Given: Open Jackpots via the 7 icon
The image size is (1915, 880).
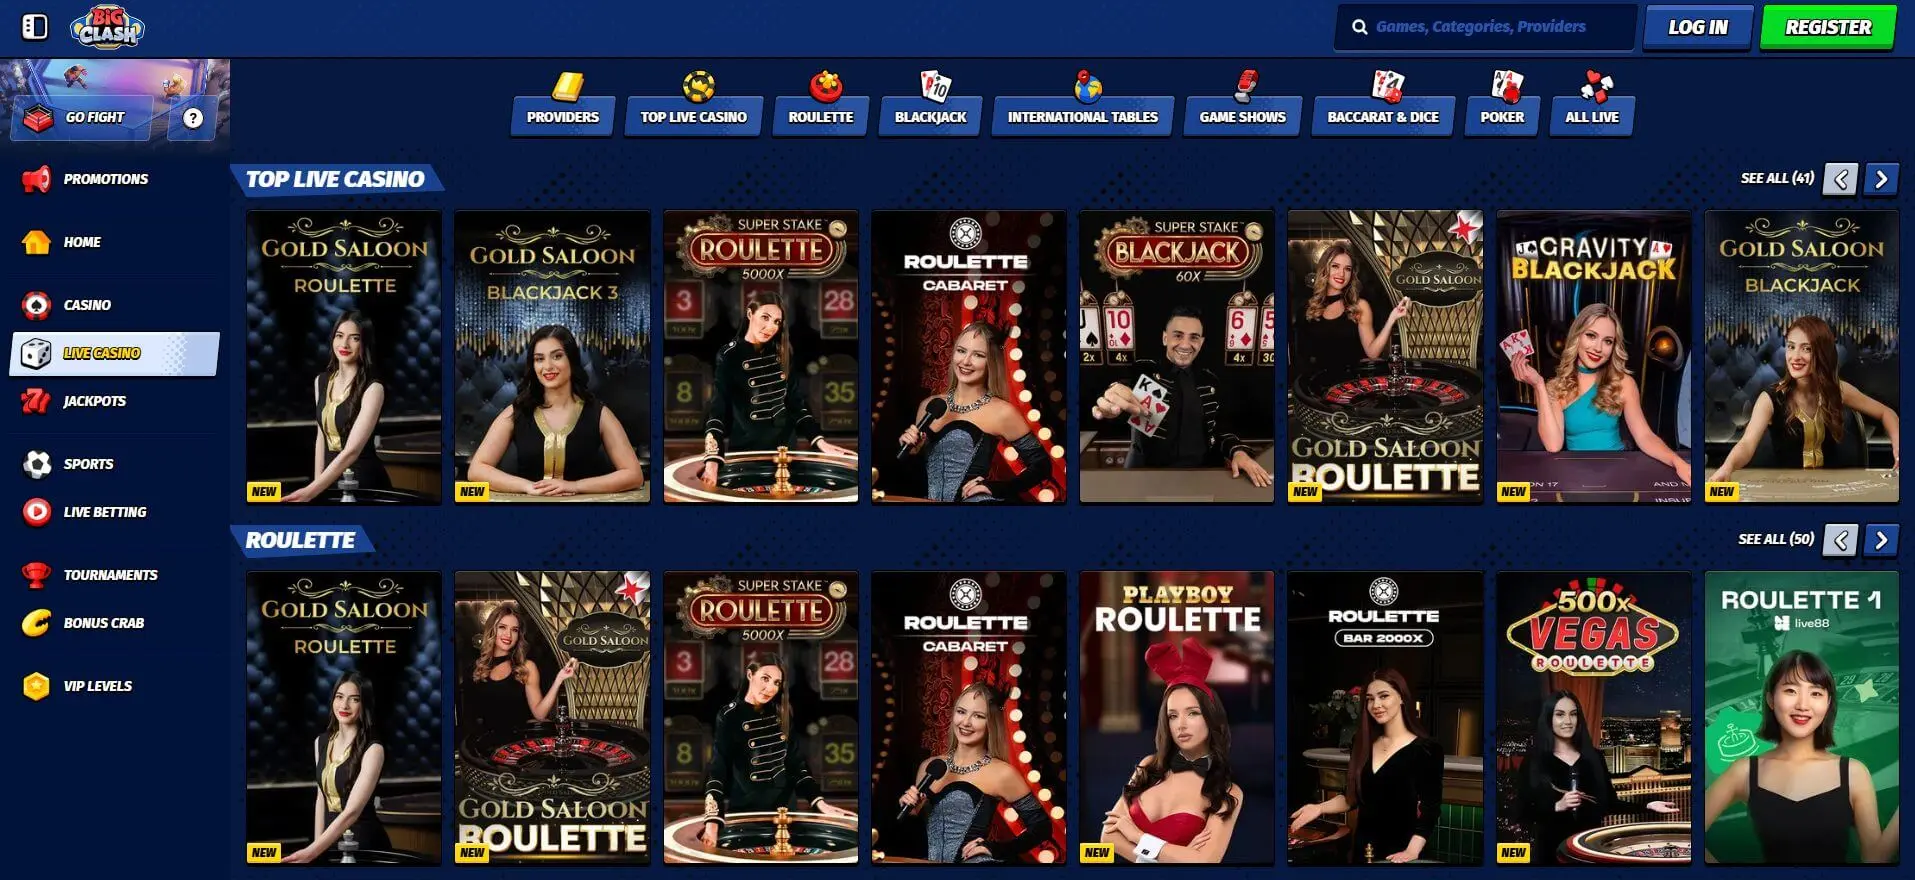Looking at the screenshot, I should pyautogui.click(x=36, y=401).
